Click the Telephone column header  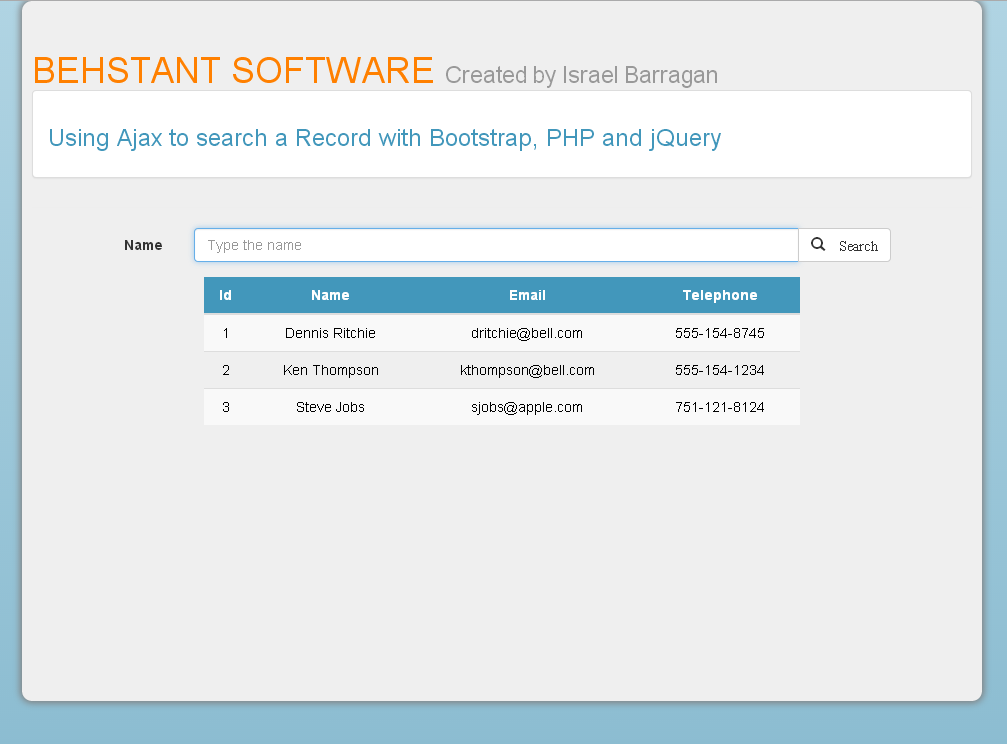pyautogui.click(x=720, y=296)
